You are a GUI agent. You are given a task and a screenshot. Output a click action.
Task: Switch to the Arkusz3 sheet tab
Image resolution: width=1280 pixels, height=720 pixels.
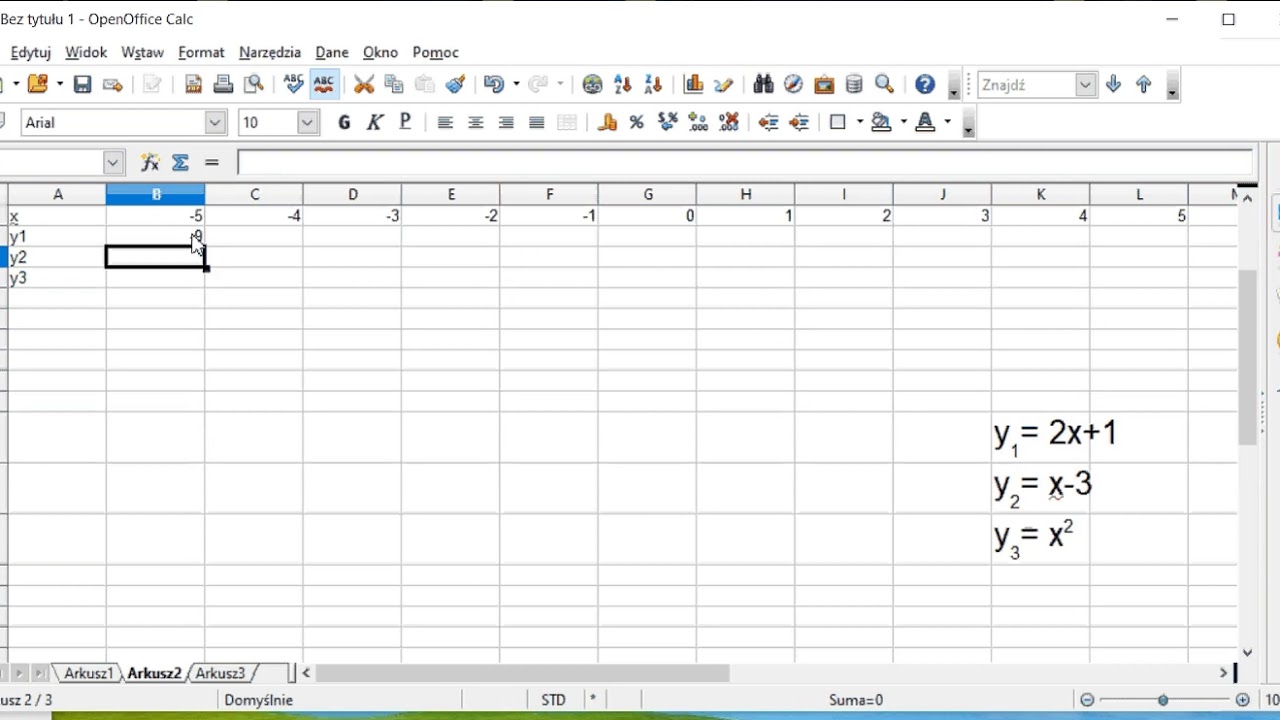[x=220, y=673]
